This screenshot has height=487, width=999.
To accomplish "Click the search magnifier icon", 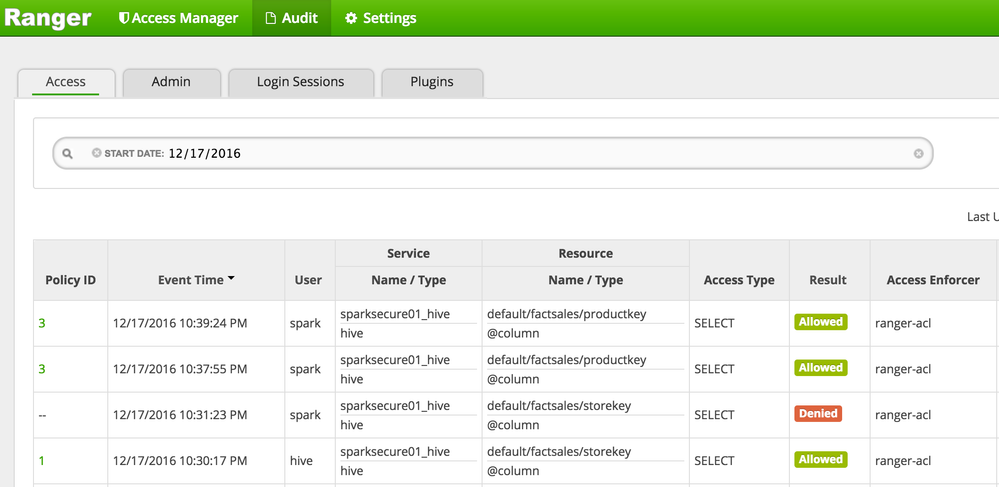I will [x=68, y=154].
